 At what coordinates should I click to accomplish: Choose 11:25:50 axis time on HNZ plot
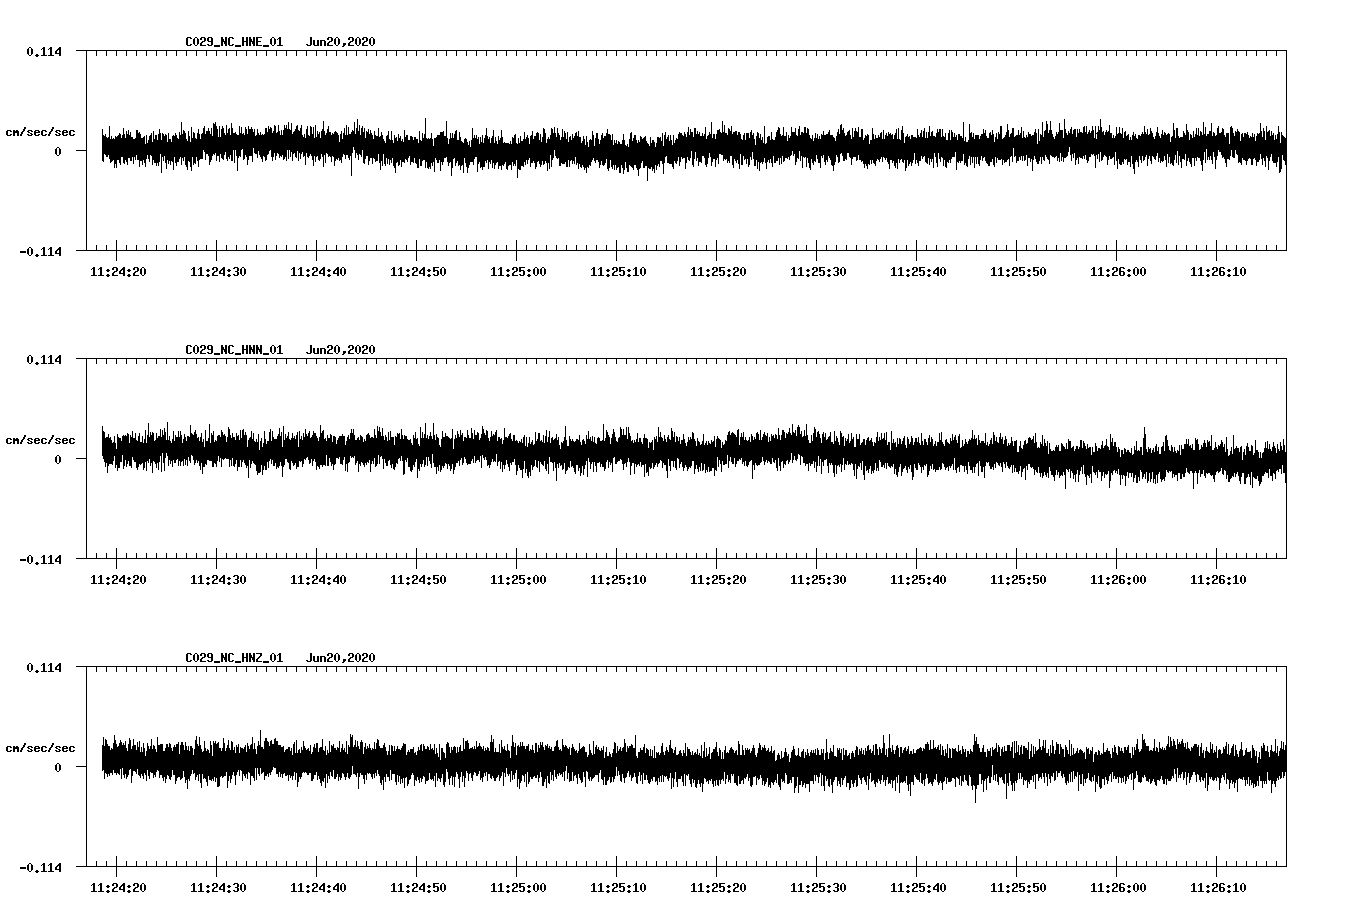point(1018,888)
